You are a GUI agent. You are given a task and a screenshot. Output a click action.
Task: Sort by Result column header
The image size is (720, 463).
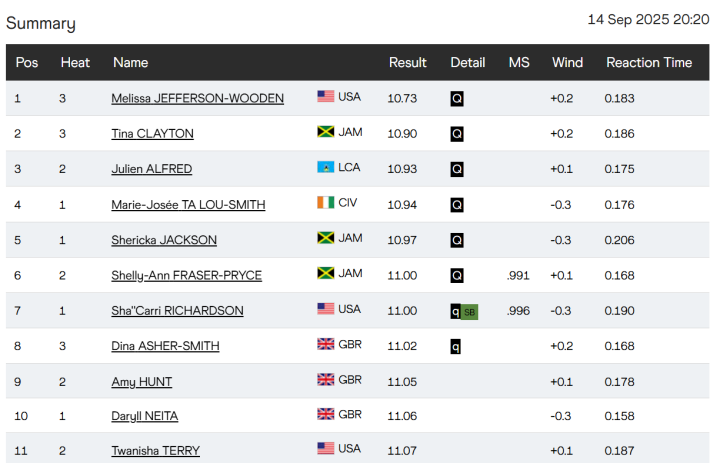[407, 62]
